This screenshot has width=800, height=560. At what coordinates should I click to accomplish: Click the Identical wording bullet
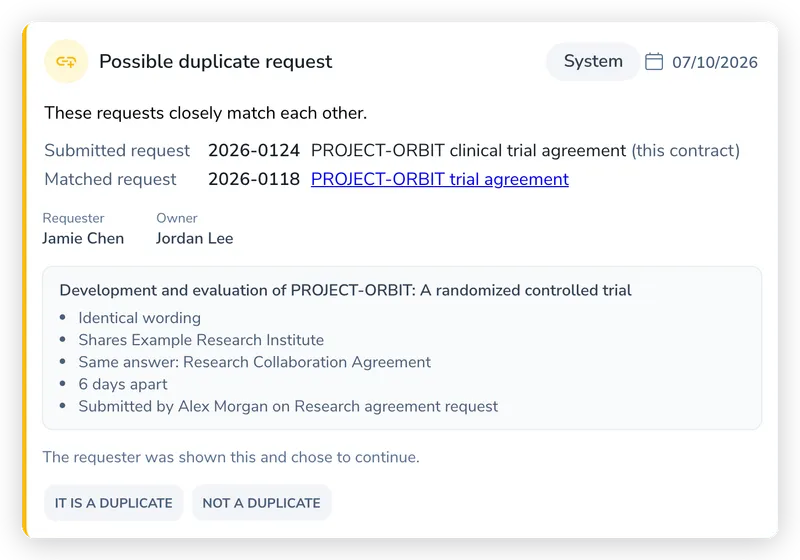(139, 318)
